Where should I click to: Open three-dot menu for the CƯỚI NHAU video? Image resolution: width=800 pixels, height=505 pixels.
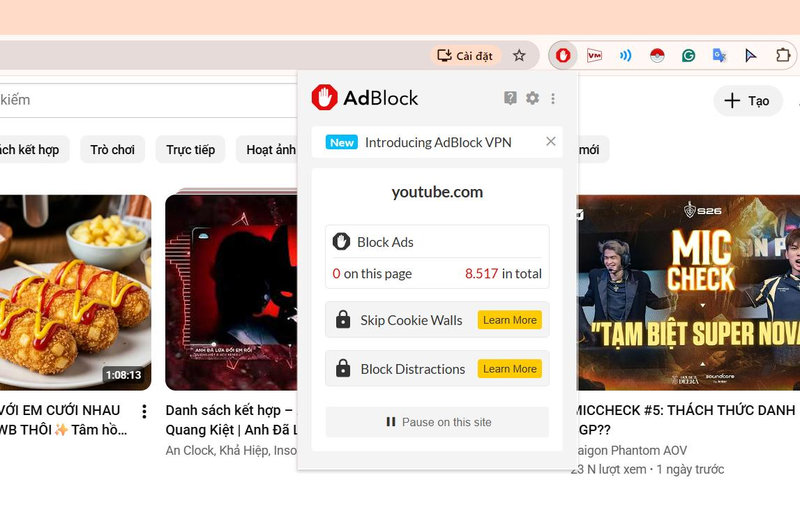[144, 411]
